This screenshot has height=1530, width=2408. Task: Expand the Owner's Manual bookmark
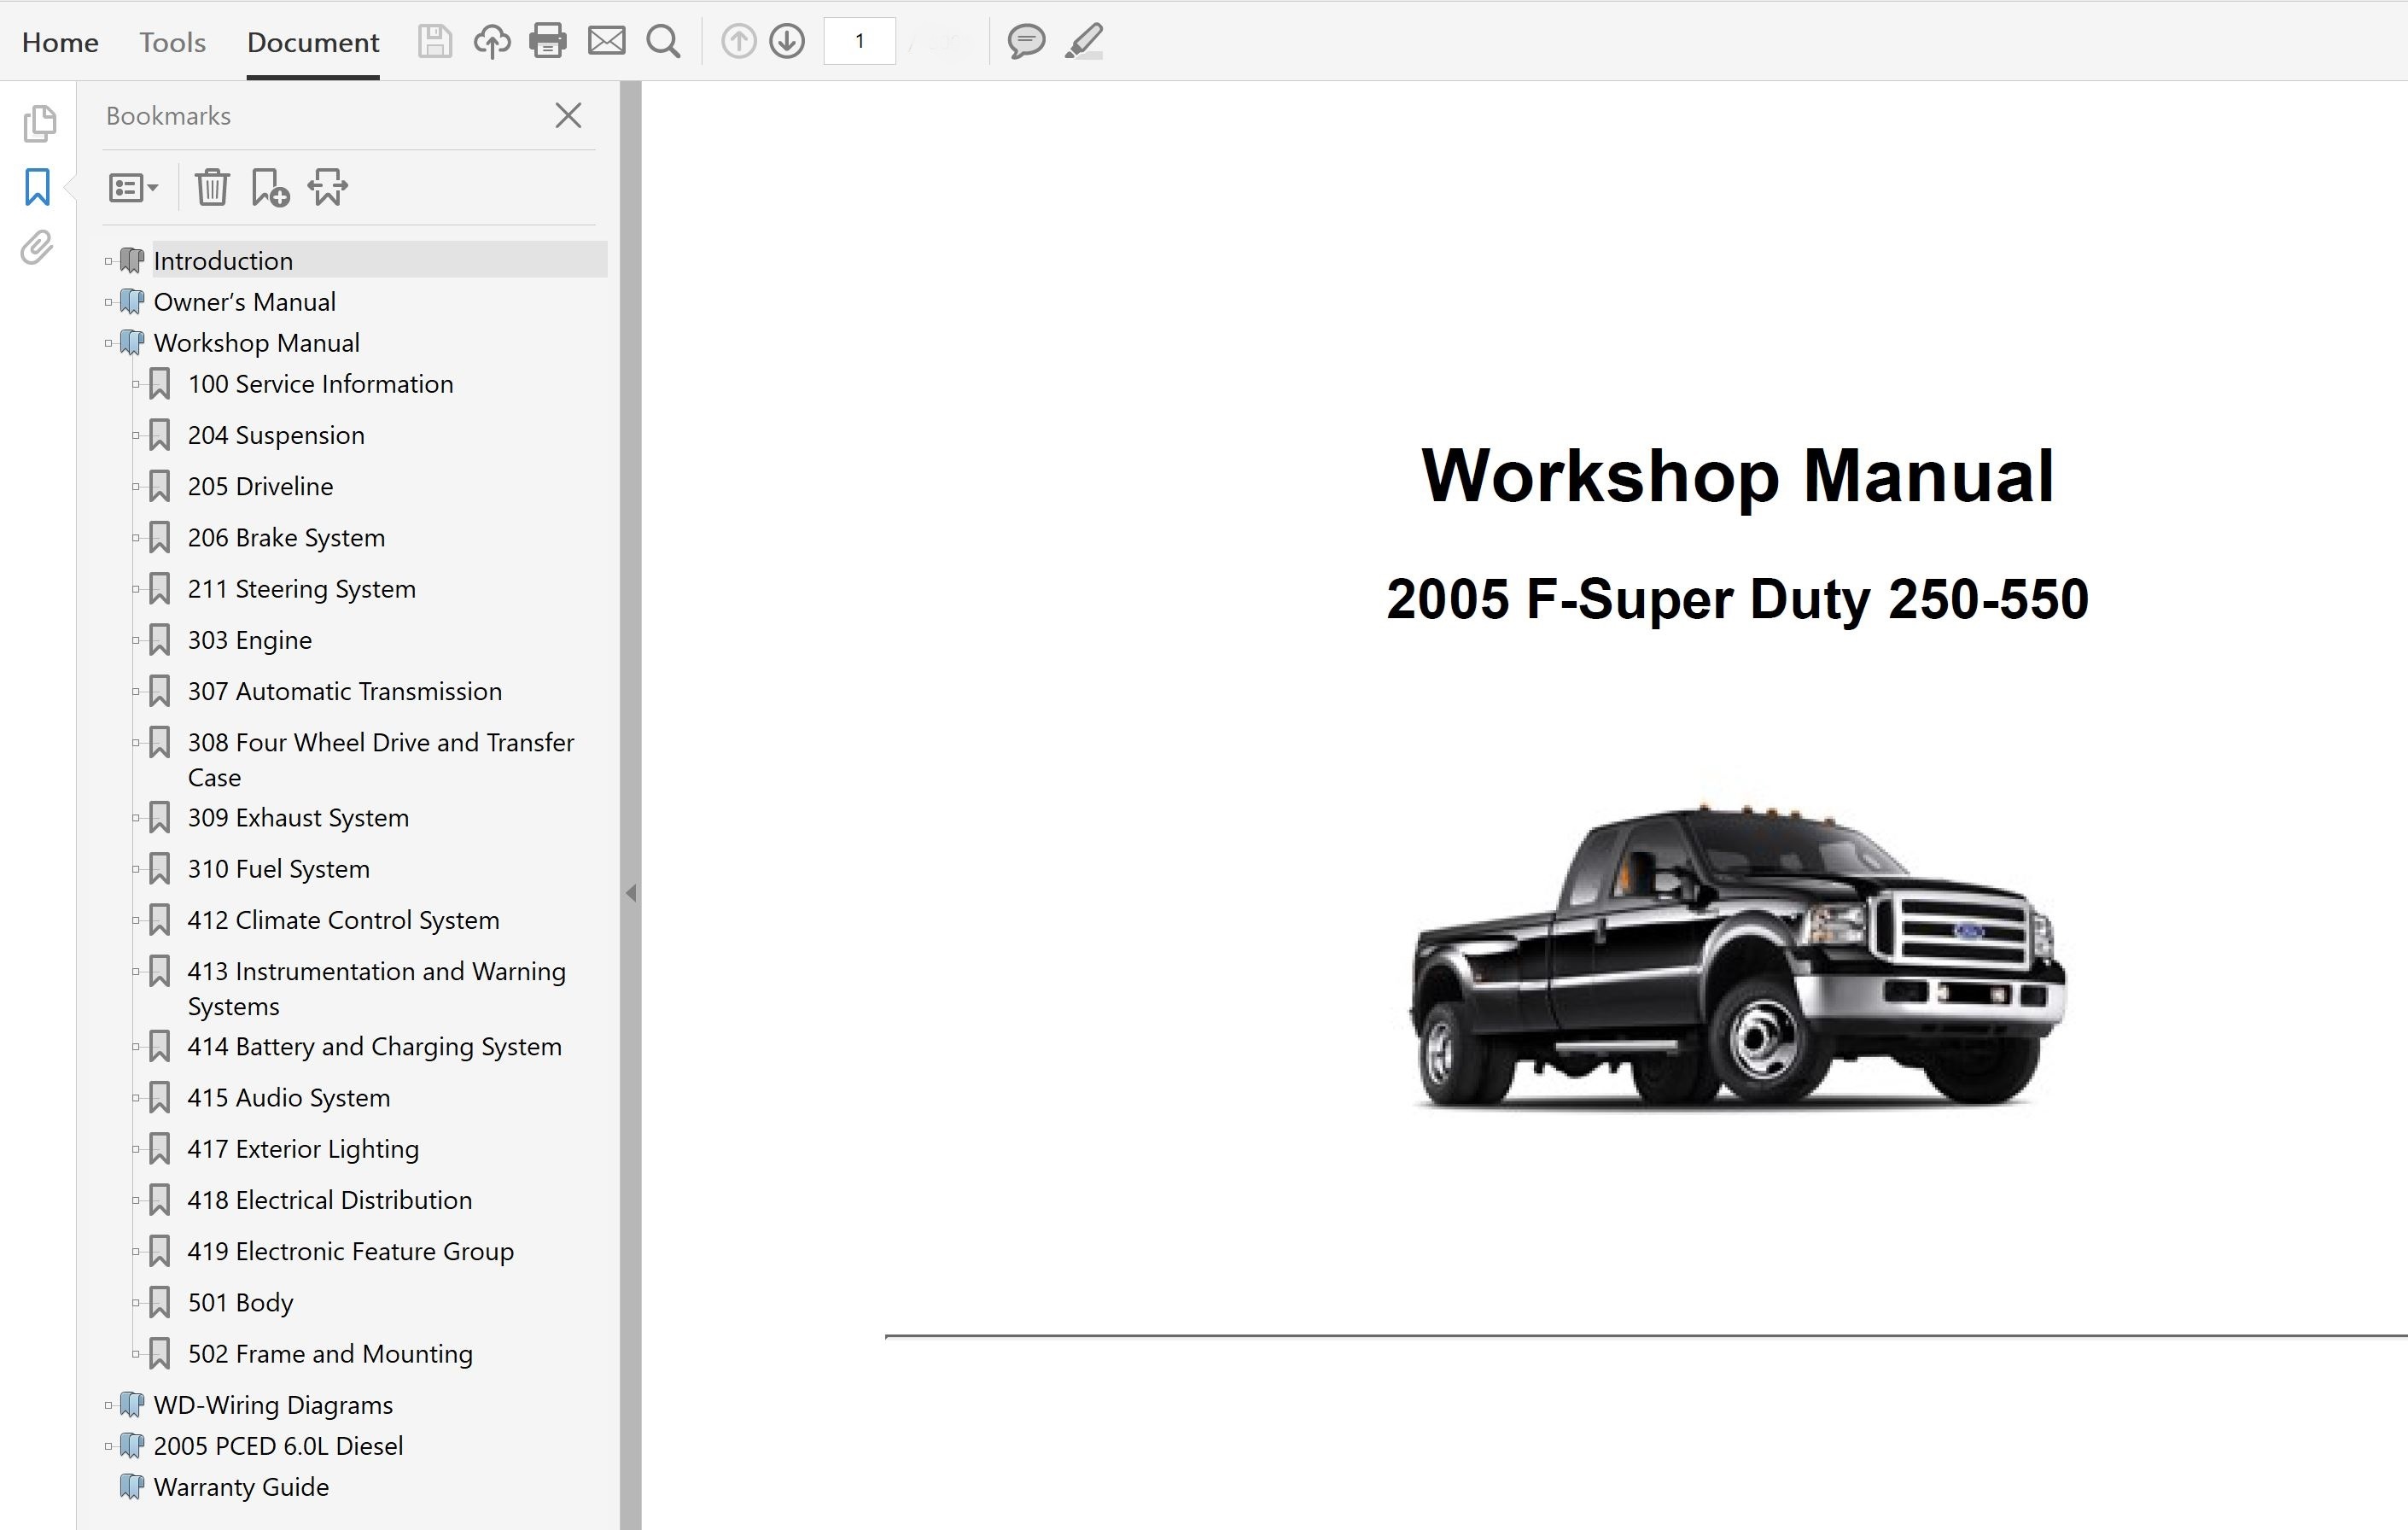(109, 302)
